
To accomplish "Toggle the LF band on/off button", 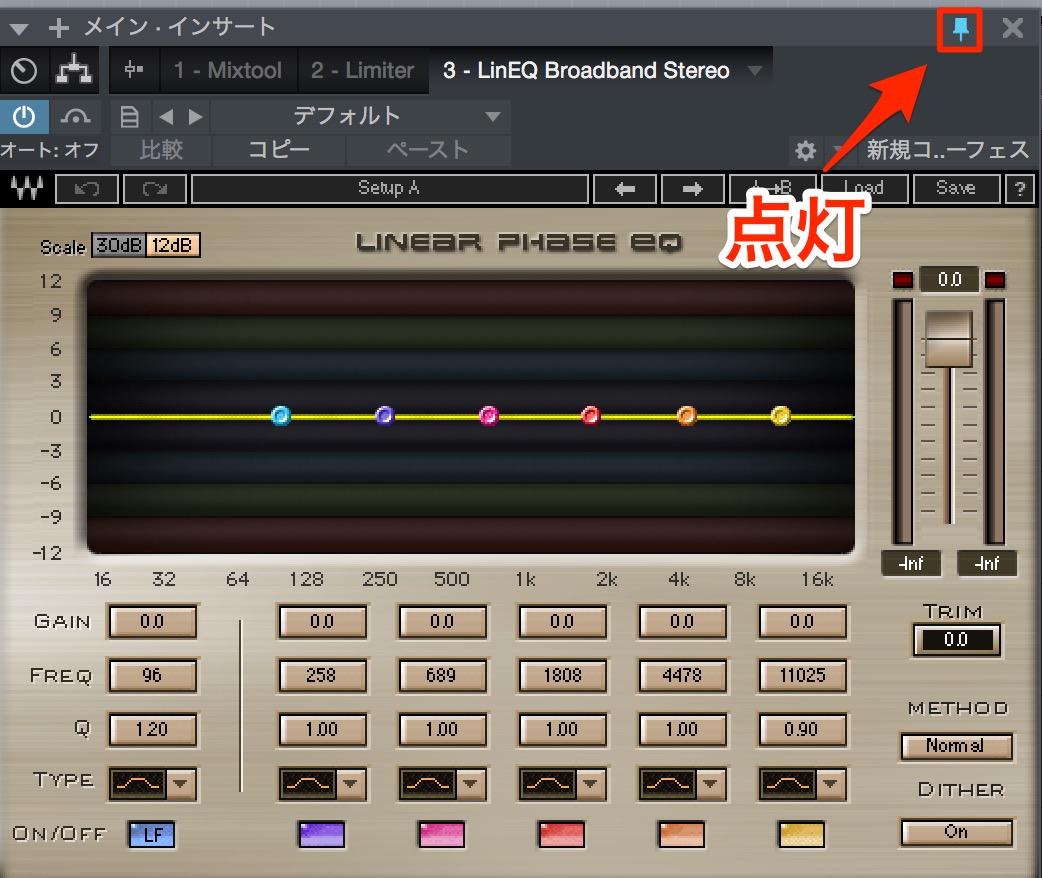I will (x=152, y=835).
